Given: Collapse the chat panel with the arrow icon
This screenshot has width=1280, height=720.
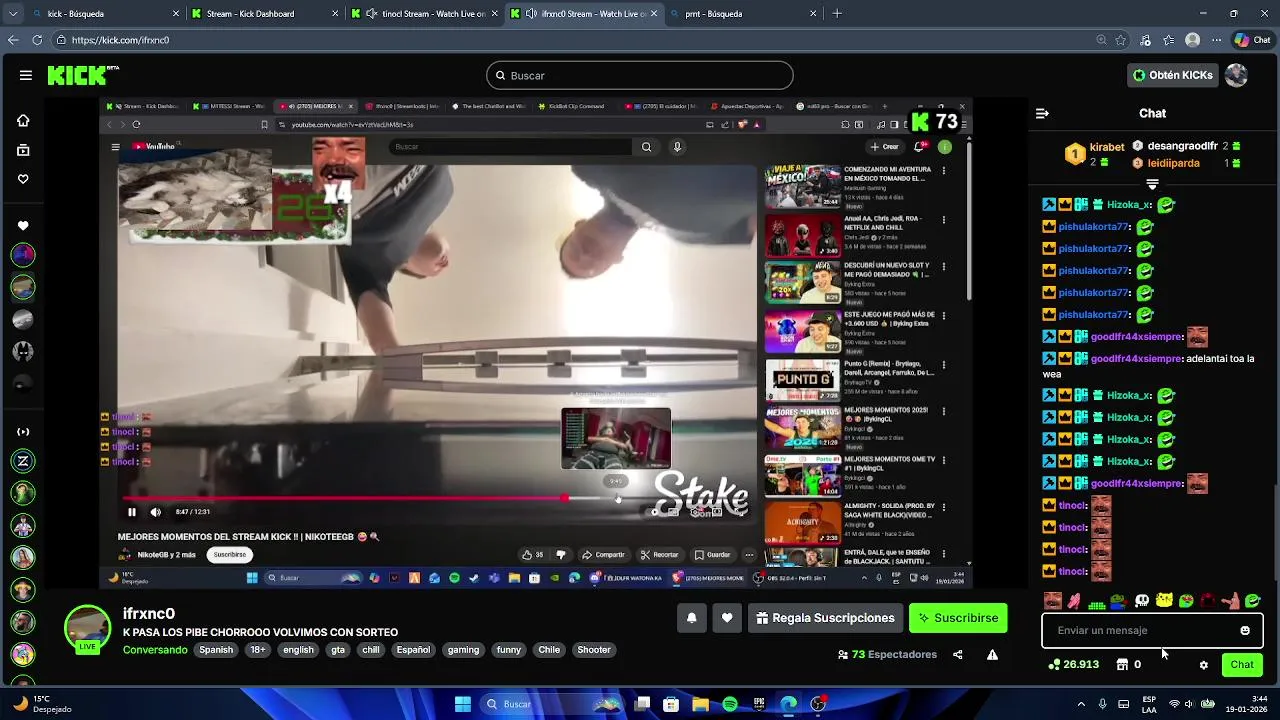Looking at the screenshot, I should 1042,113.
